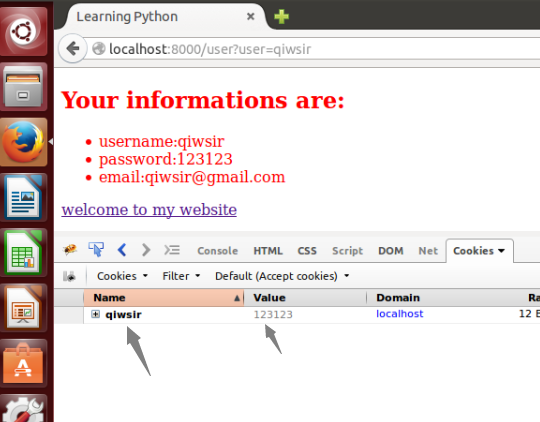Go forward with Firebug right arrow
The height and width of the screenshot is (422, 540).
(146, 250)
